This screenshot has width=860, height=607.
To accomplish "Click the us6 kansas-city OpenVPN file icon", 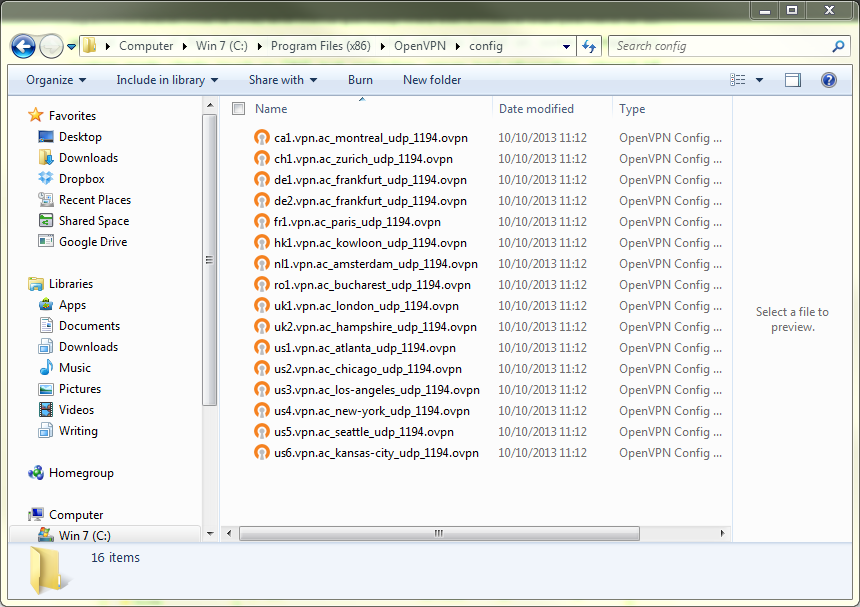I will 262,453.
